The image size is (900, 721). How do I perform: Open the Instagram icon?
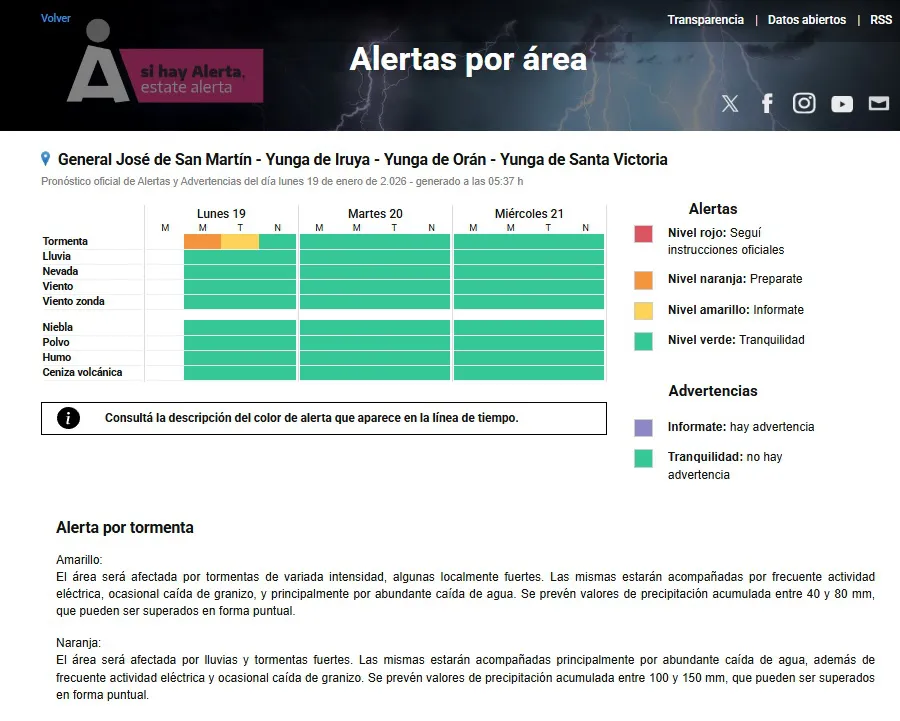click(804, 103)
